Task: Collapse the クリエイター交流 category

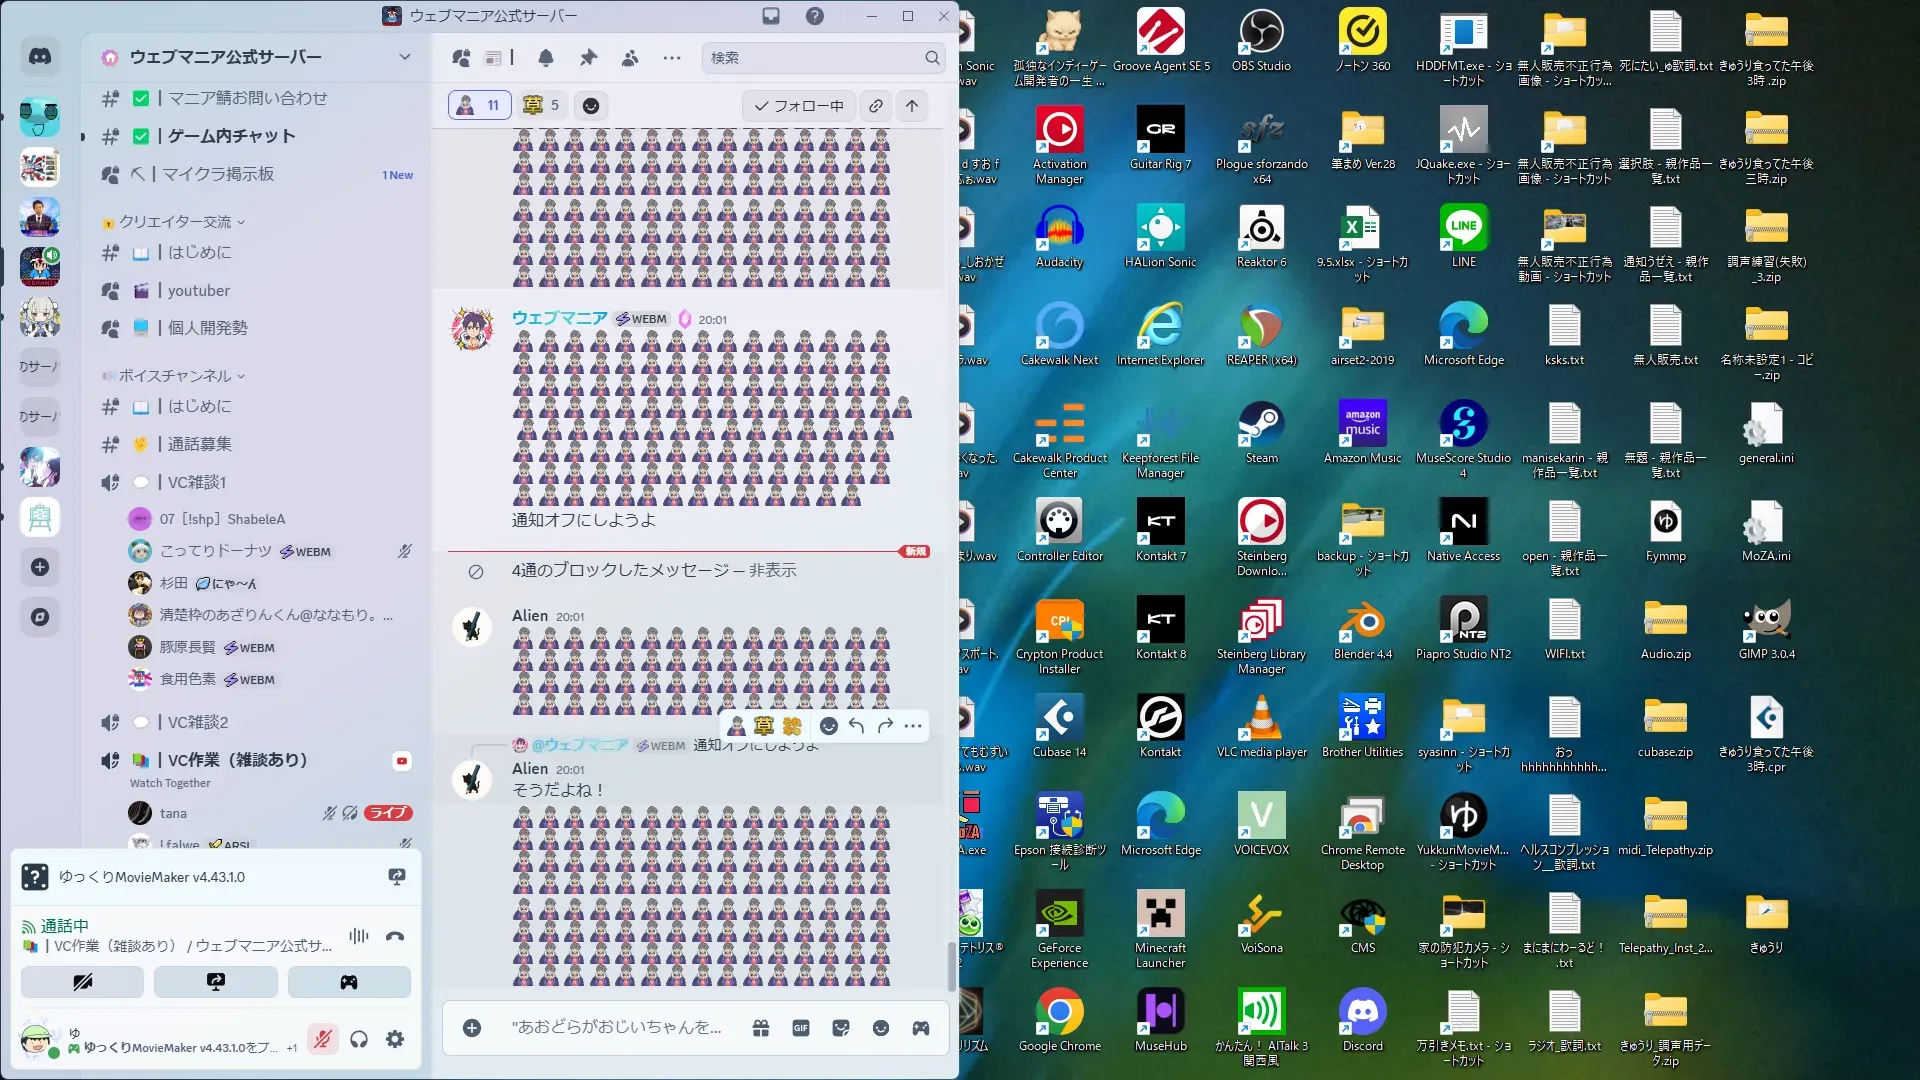Action: click(176, 222)
